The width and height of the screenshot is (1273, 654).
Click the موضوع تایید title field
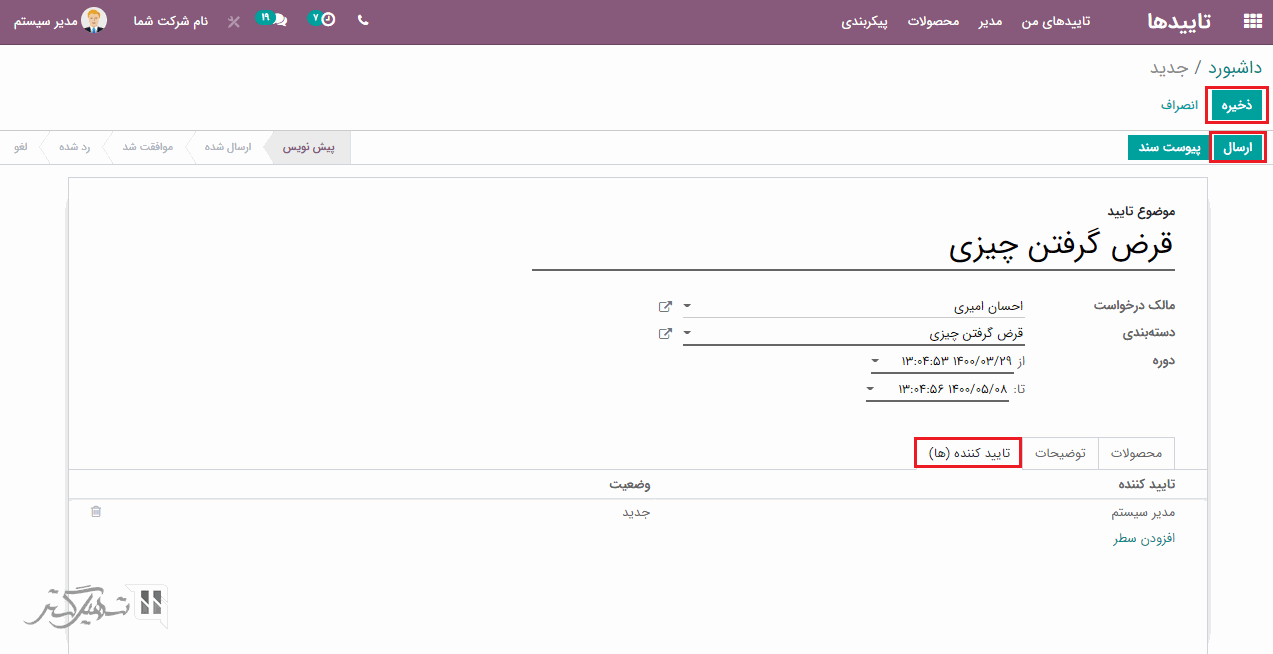[x=853, y=246]
